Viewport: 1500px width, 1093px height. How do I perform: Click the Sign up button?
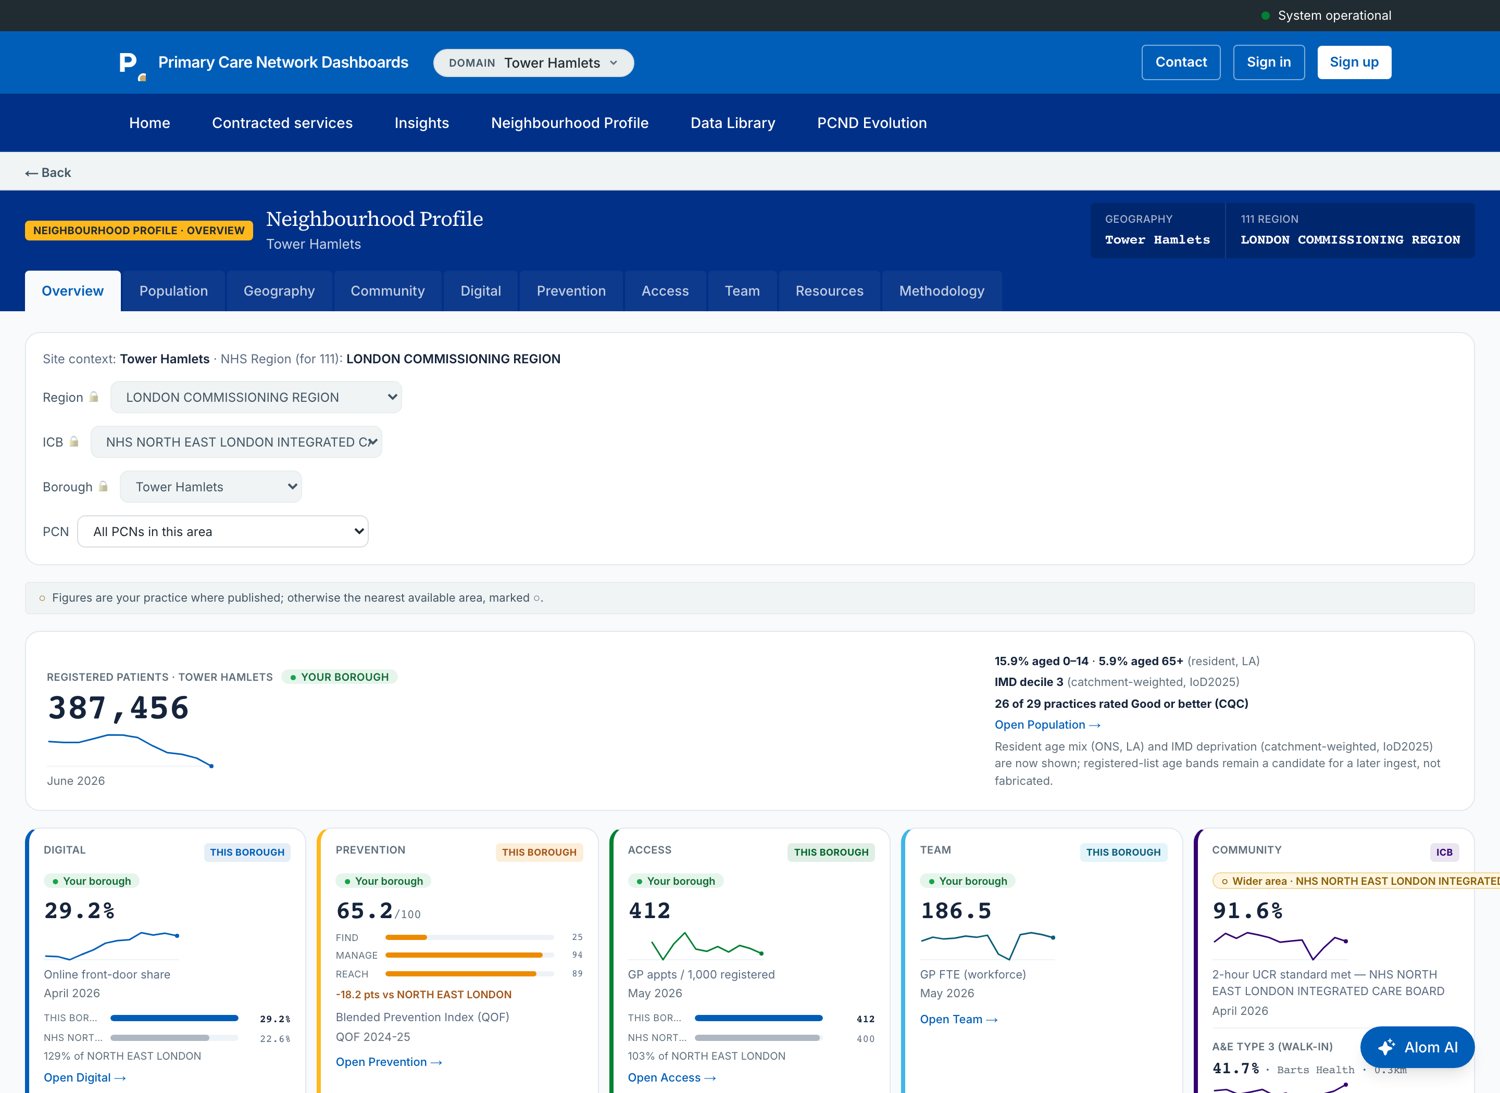pyautogui.click(x=1354, y=62)
